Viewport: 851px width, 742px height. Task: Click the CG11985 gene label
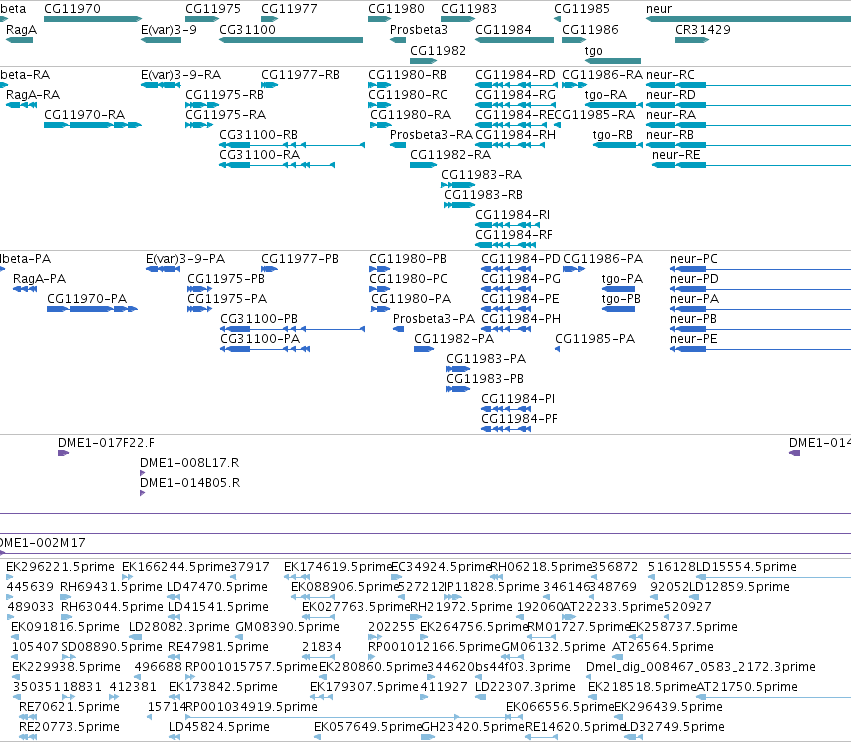(x=582, y=9)
